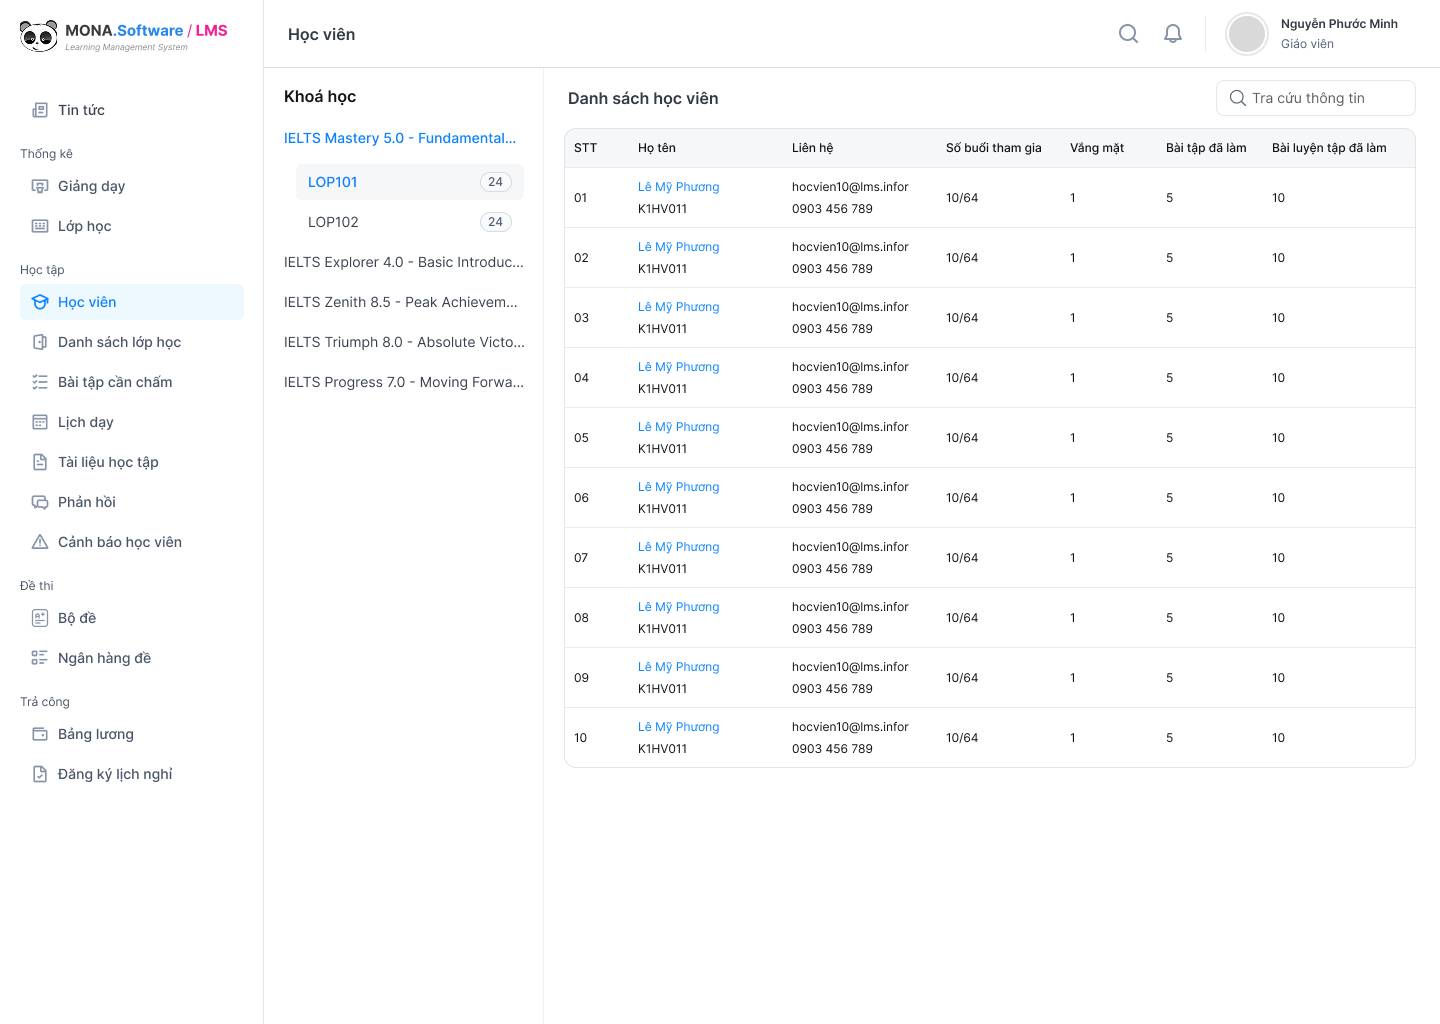This screenshot has width=1440, height=1024.
Task: Select Lịch dạy in sidebar
Action: pyautogui.click(x=132, y=422)
